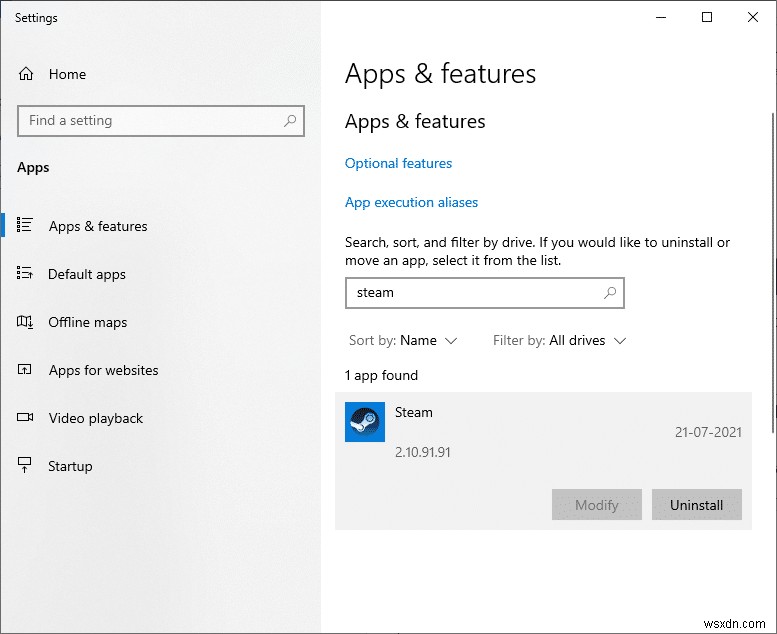The image size is (777, 634).
Task: Select the Apps & features list icon
Action: coord(26,226)
